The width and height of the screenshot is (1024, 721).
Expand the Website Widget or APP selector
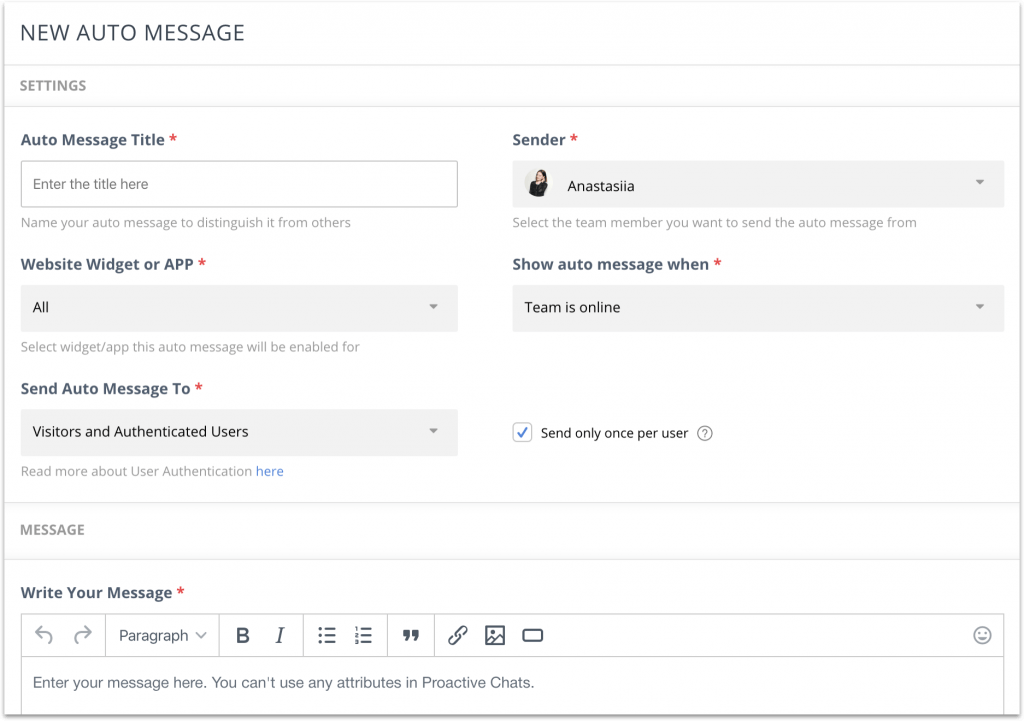(x=239, y=308)
